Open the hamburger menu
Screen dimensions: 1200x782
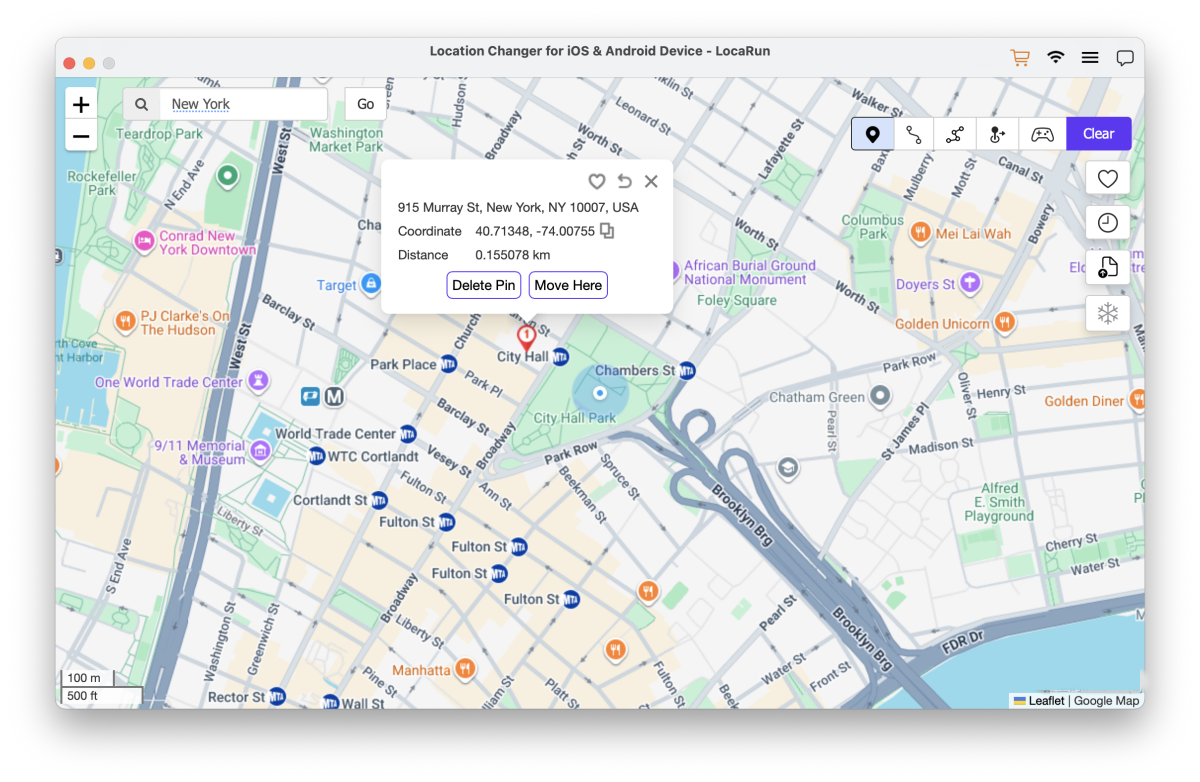1090,58
